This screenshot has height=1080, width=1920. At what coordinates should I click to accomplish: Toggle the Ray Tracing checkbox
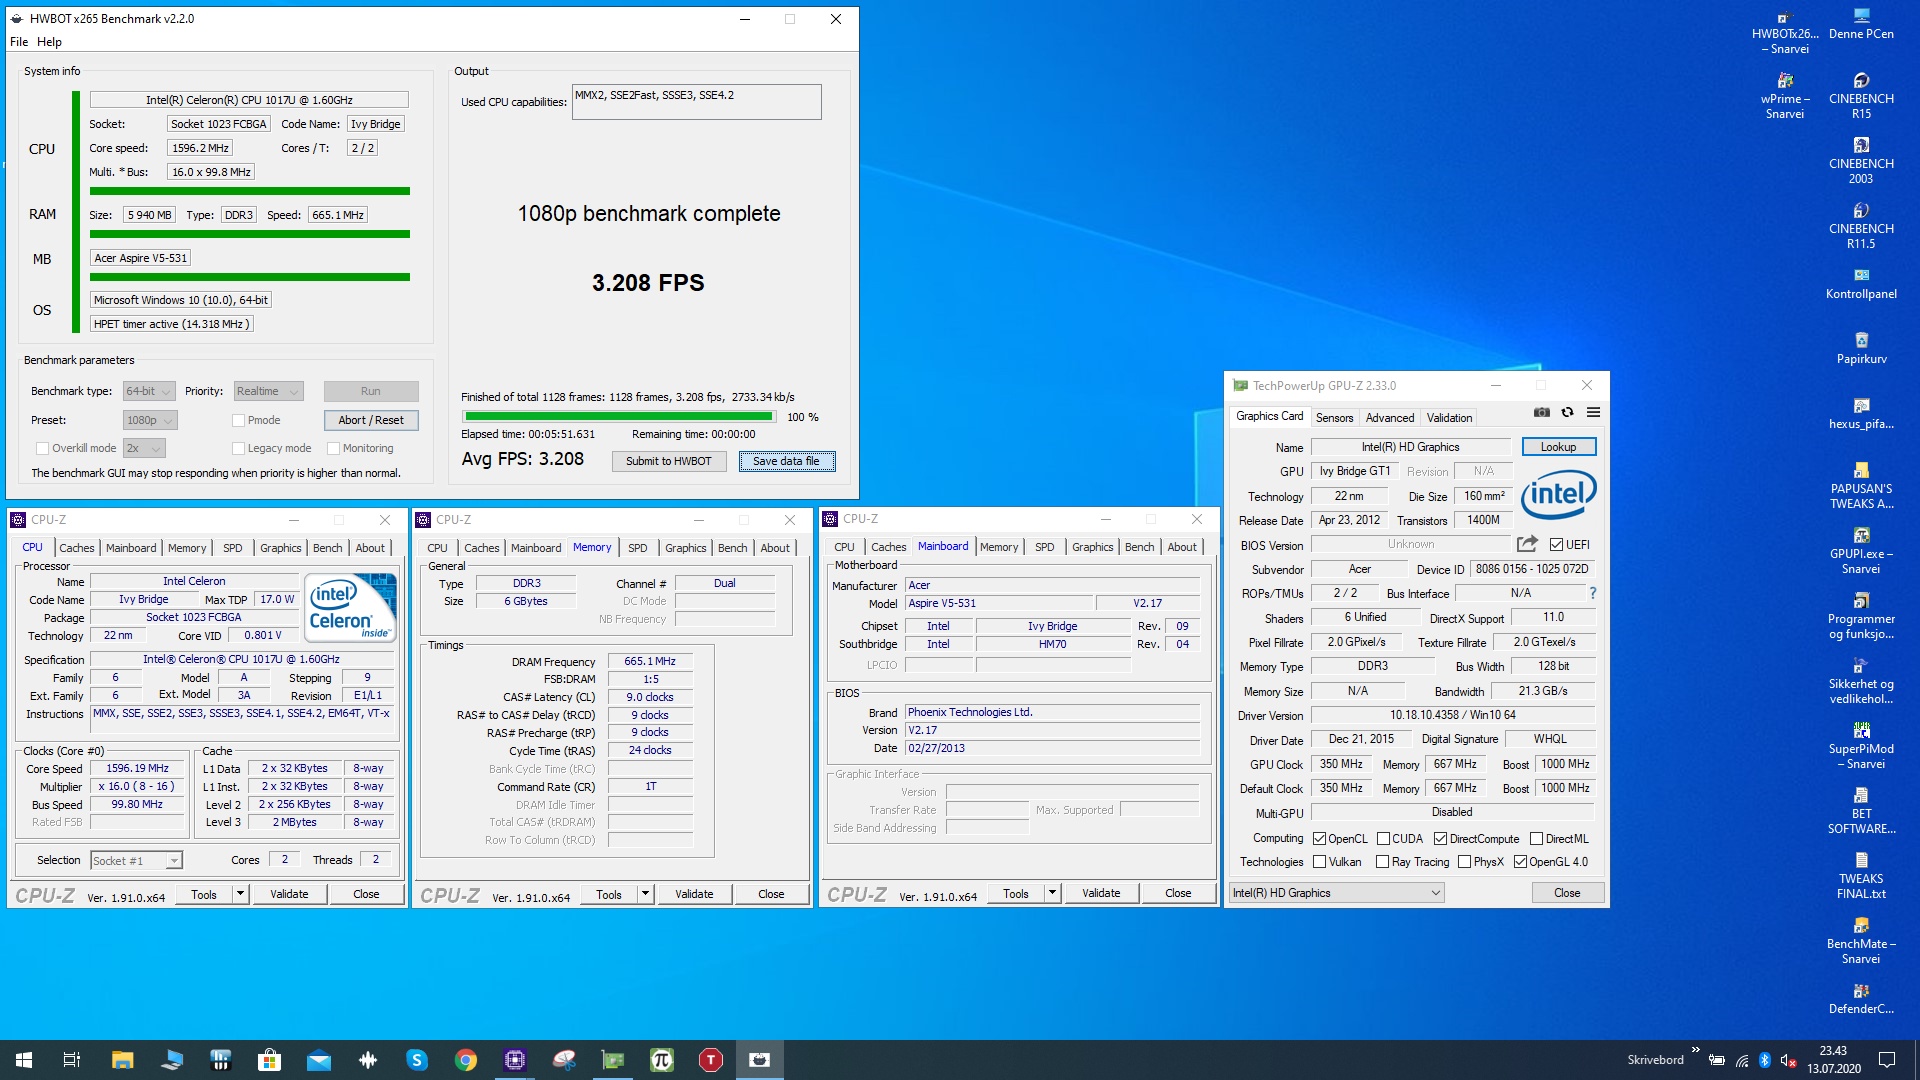click(1382, 862)
